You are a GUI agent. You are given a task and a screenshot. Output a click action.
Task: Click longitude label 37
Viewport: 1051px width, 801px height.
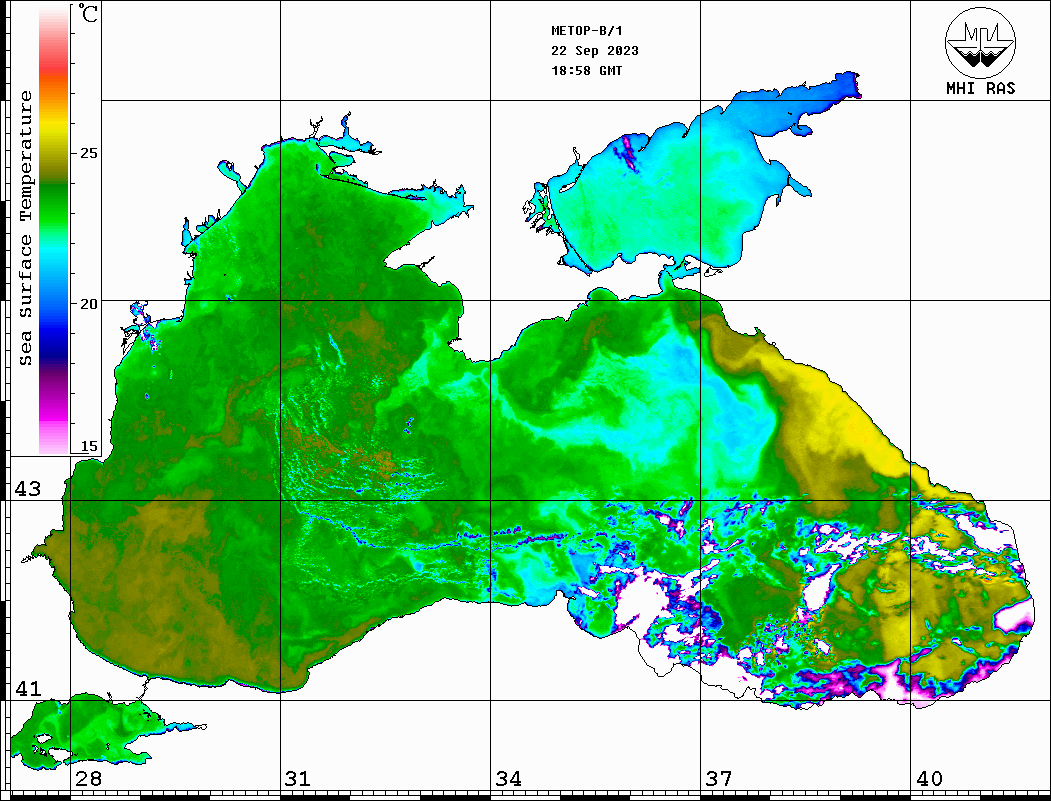coord(719,778)
